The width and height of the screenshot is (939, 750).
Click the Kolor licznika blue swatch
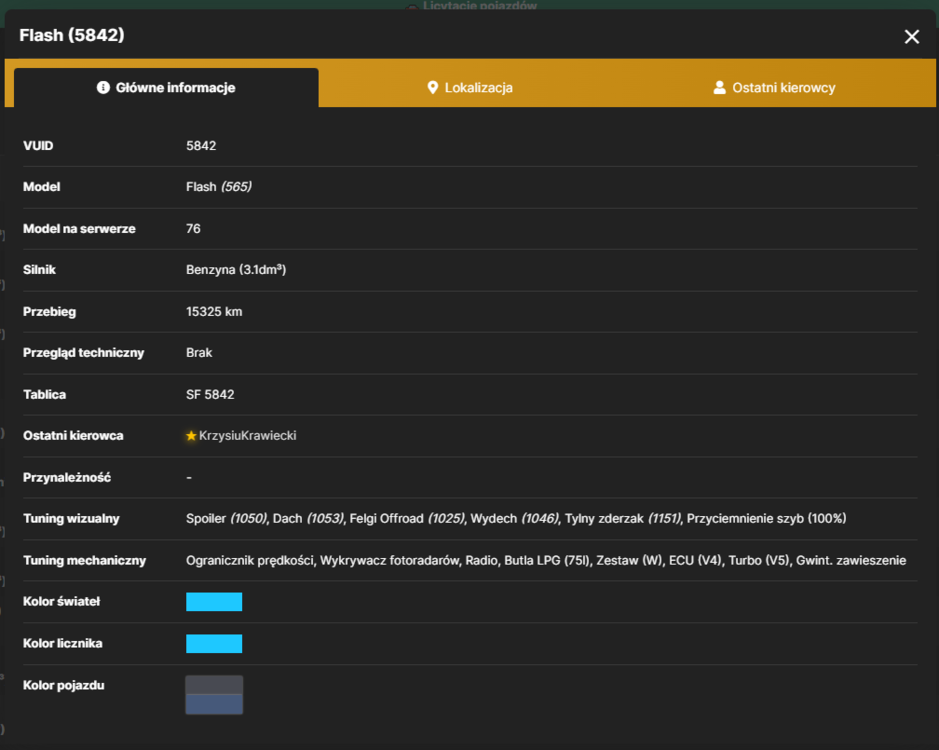[214, 643]
